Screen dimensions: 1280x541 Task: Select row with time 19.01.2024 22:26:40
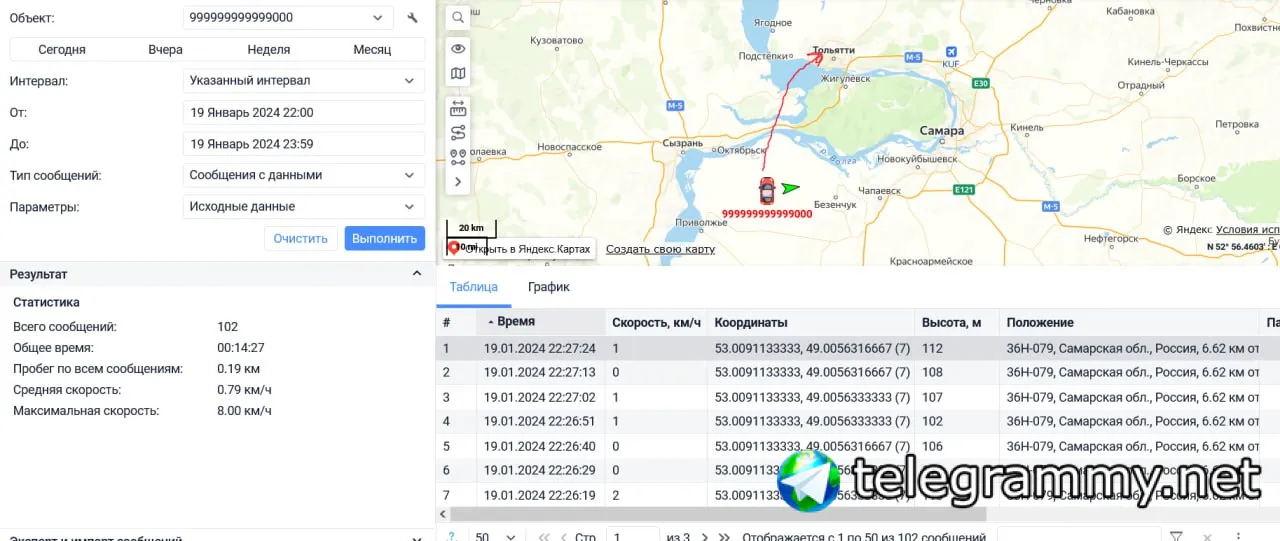858,446
